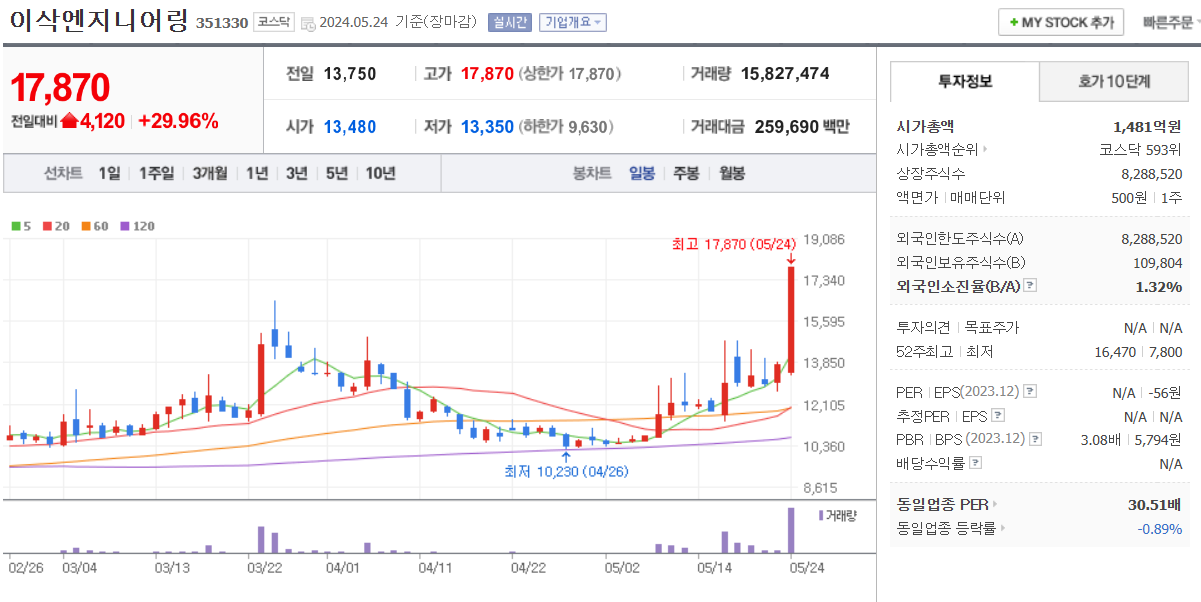Select 1일 line chart period
1201x602 pixels.
tap(109, 173)
